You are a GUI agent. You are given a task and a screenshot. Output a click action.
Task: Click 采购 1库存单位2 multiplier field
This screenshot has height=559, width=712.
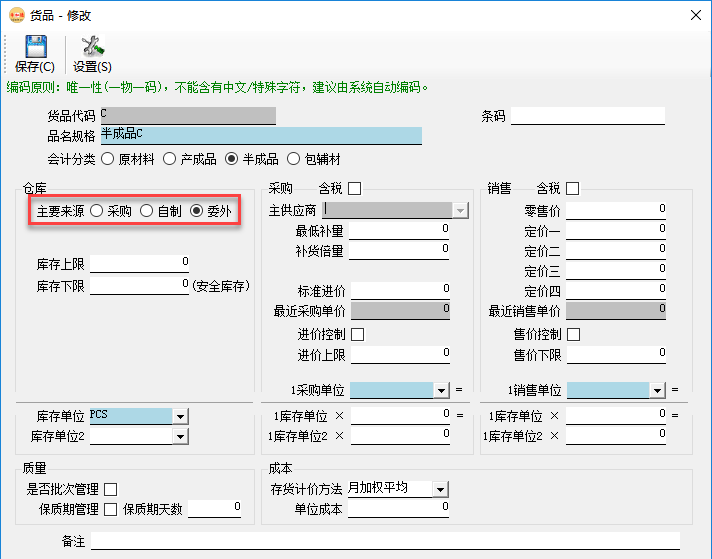point(400,436)
